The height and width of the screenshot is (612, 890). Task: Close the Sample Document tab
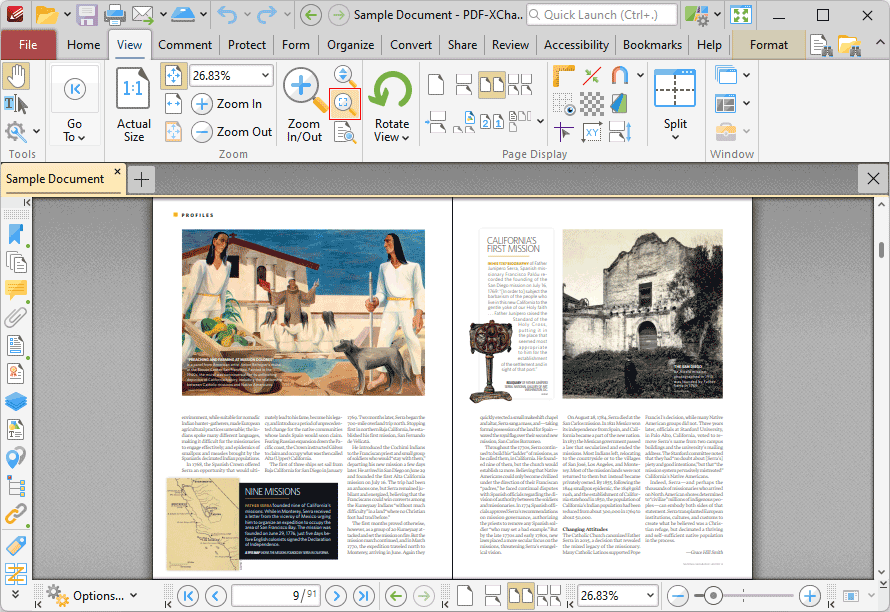tap(117, 171)
